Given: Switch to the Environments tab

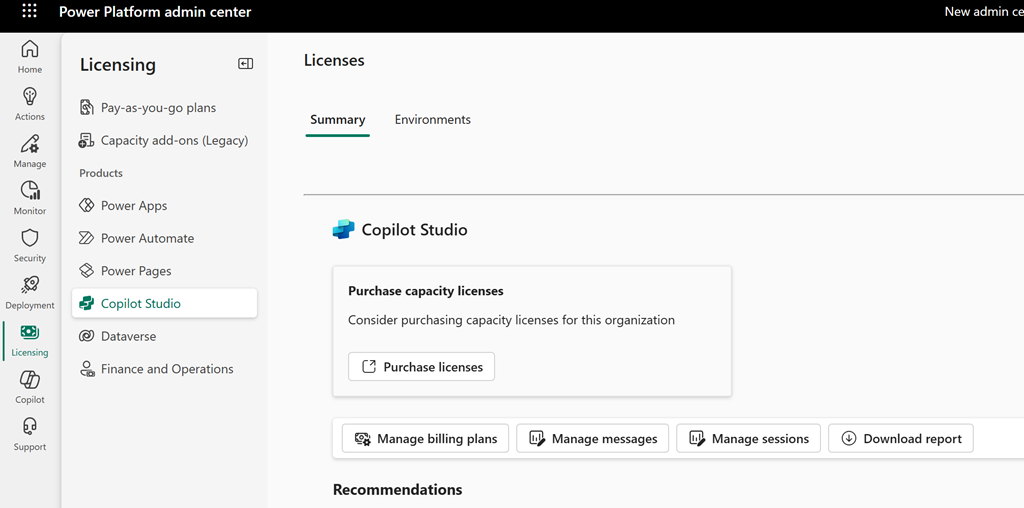Looking at the screenshot, I should pos(432,120).
